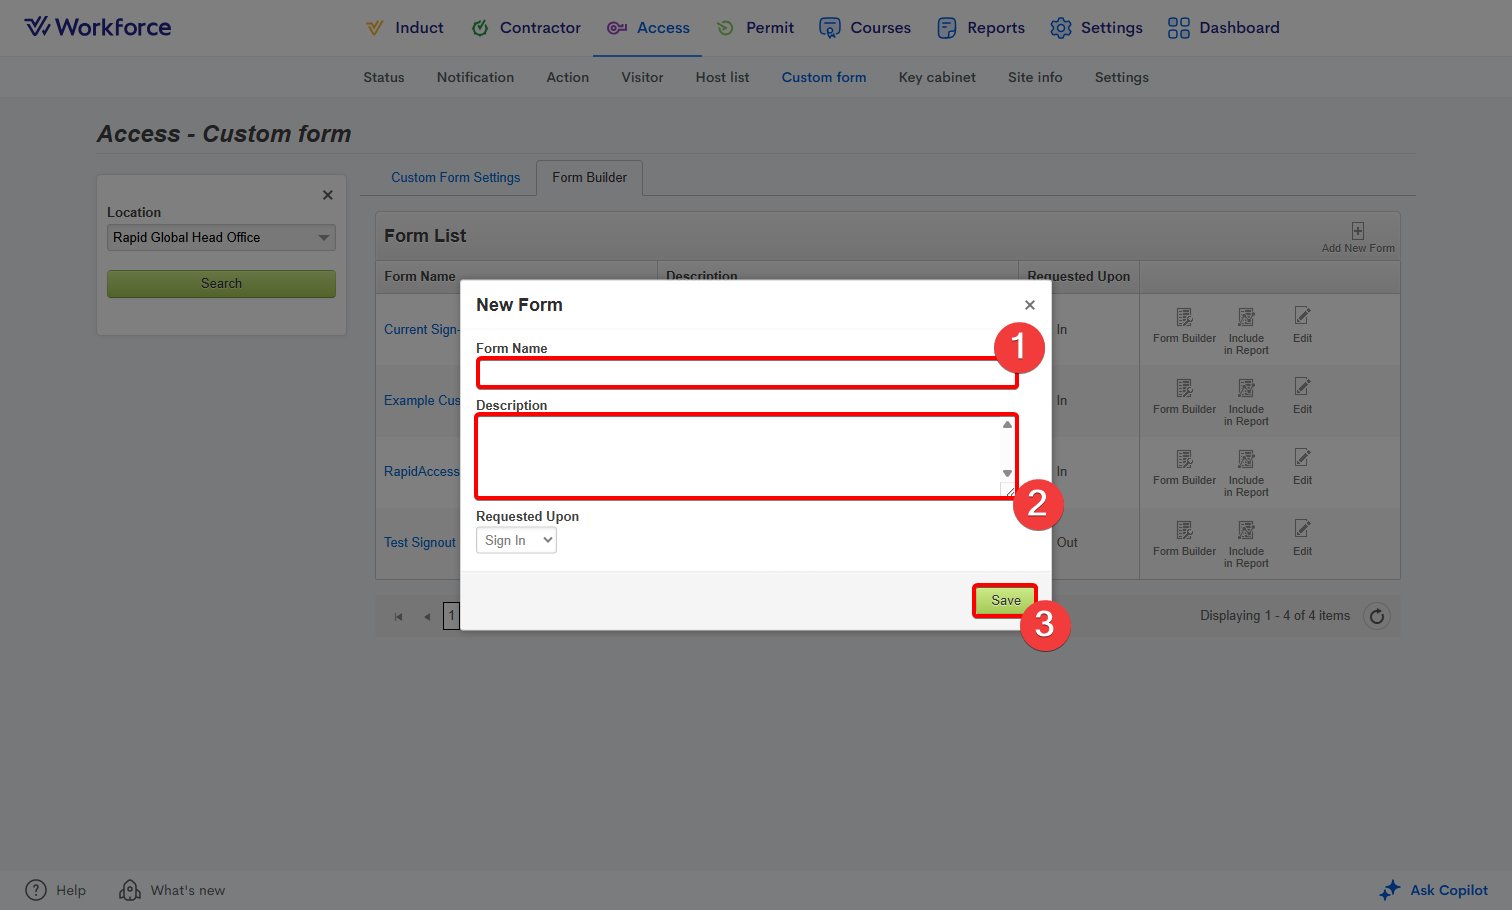Click the refresh icon beside item count
The image size is (1512, 910).
coord(1377,616)
